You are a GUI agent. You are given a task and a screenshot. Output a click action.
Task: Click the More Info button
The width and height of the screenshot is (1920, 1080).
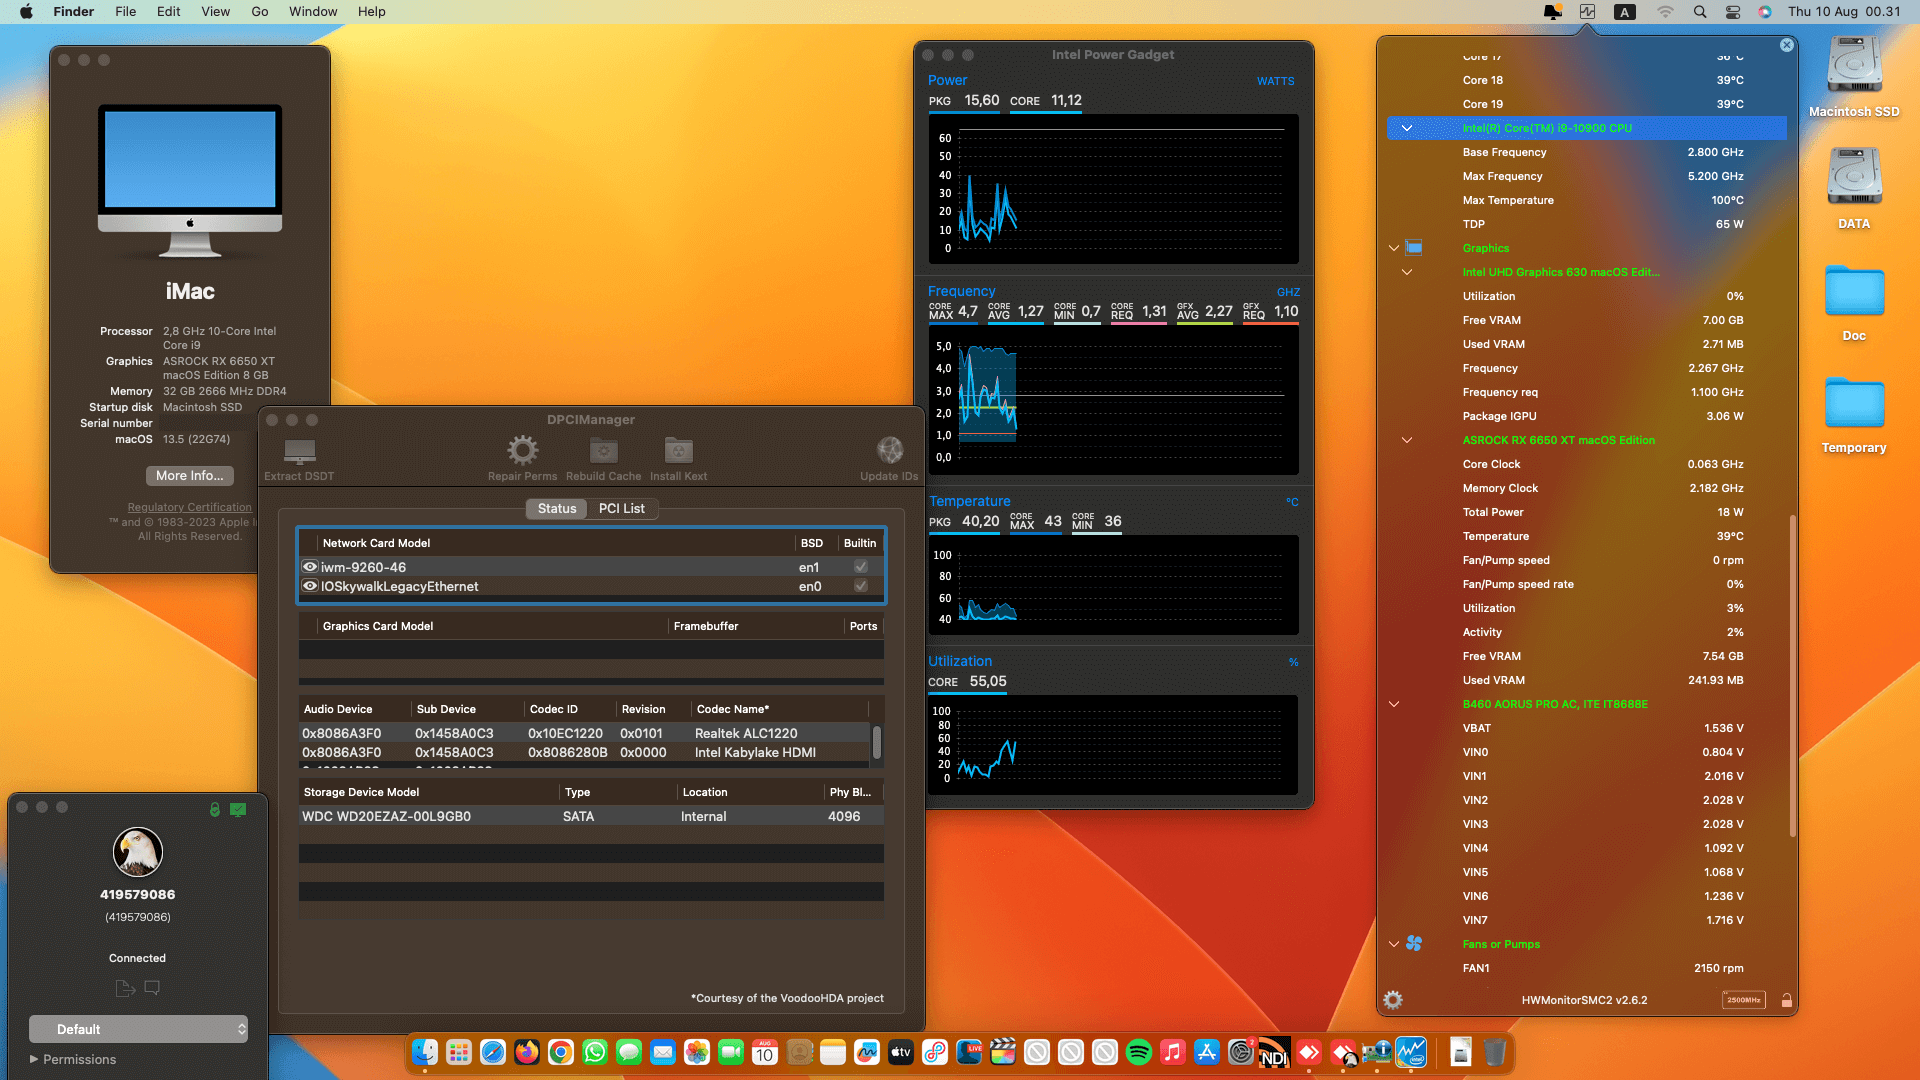tap(189, 475)
